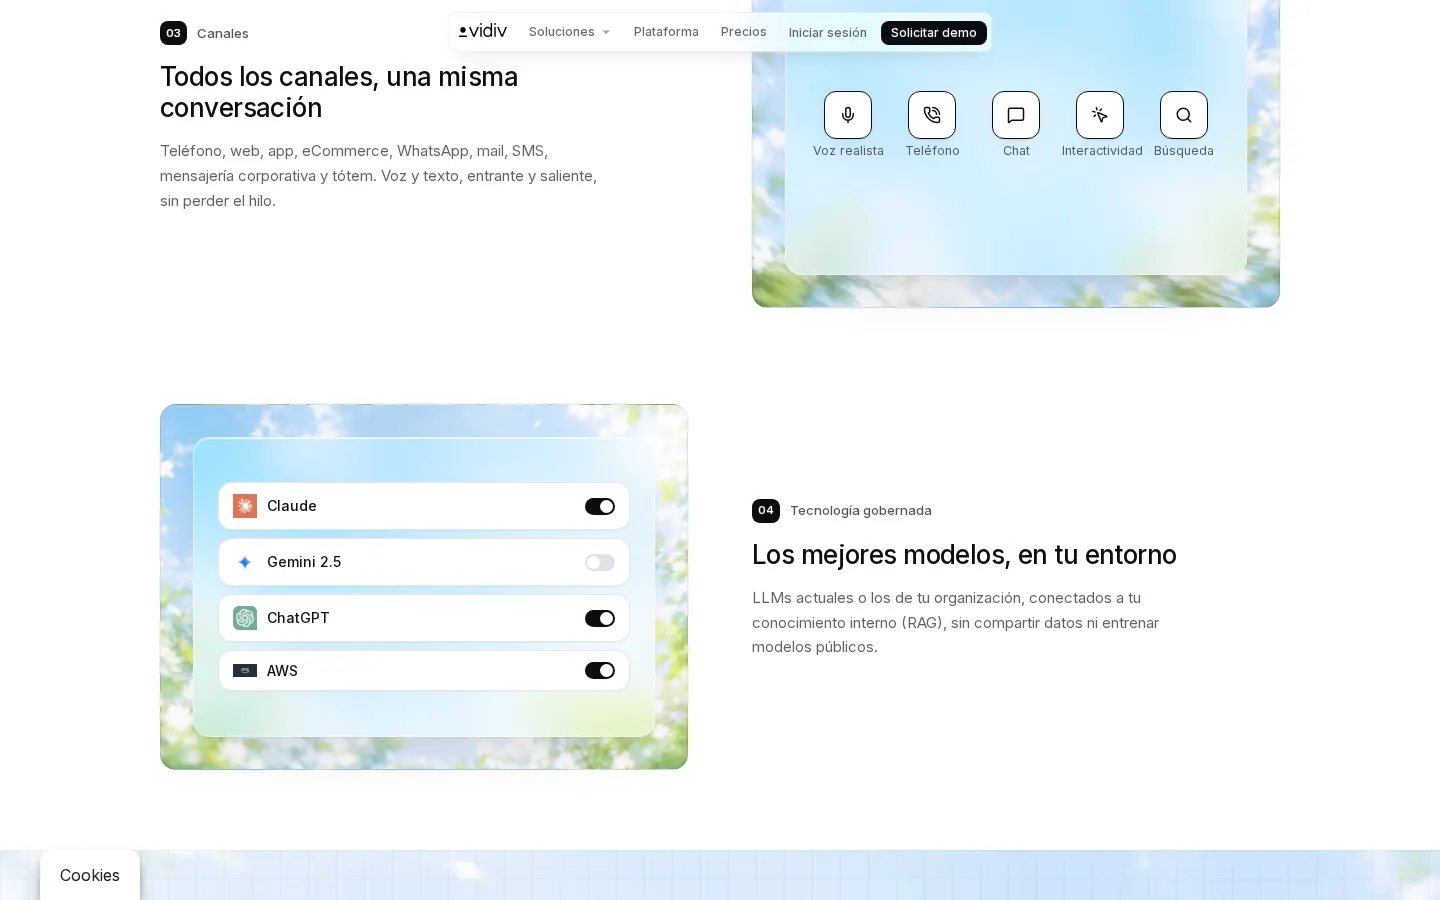The width and height of the screenshot is (1440, 900).
Task: Click the "Canales" section label
Action: (x=223, y=34)
